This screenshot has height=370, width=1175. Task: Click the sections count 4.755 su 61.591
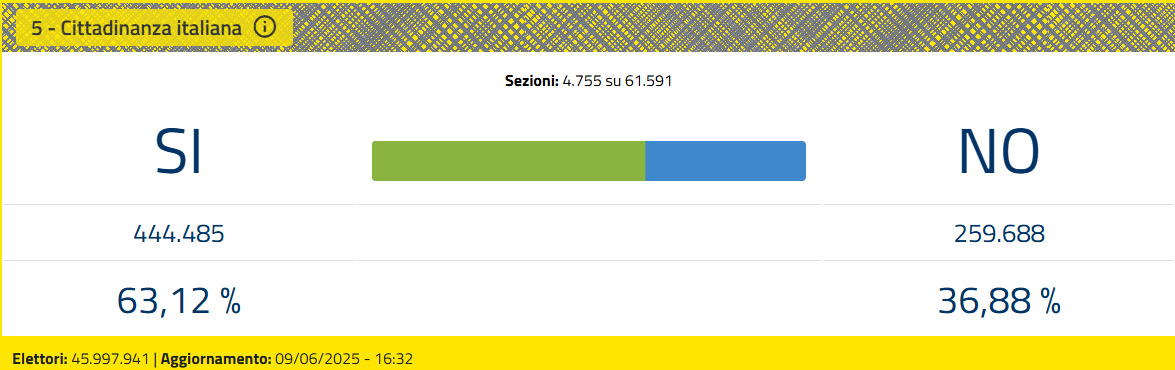click(617, 81)
